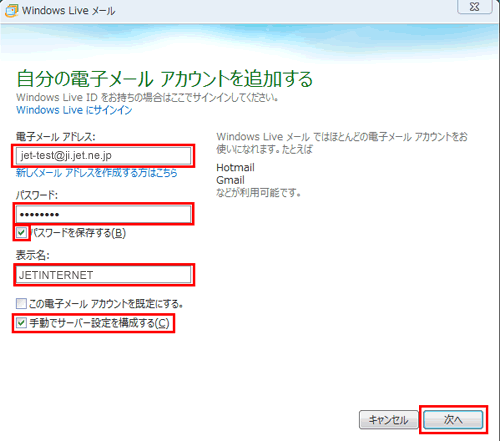Click the 自分の電子メール アカウントを追加する heading
The height and width of the screenshot is (441, 500).
(165, 79)
